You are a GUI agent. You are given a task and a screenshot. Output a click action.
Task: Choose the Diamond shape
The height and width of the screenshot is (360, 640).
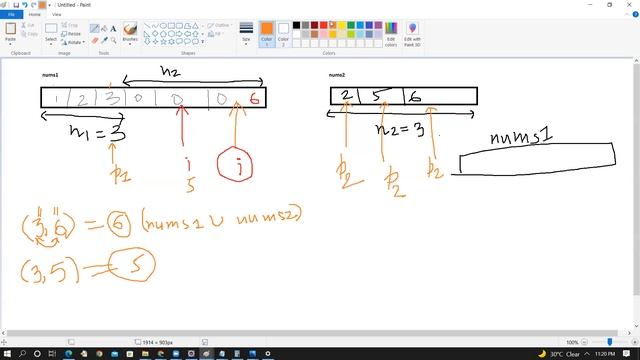(155, 33)
